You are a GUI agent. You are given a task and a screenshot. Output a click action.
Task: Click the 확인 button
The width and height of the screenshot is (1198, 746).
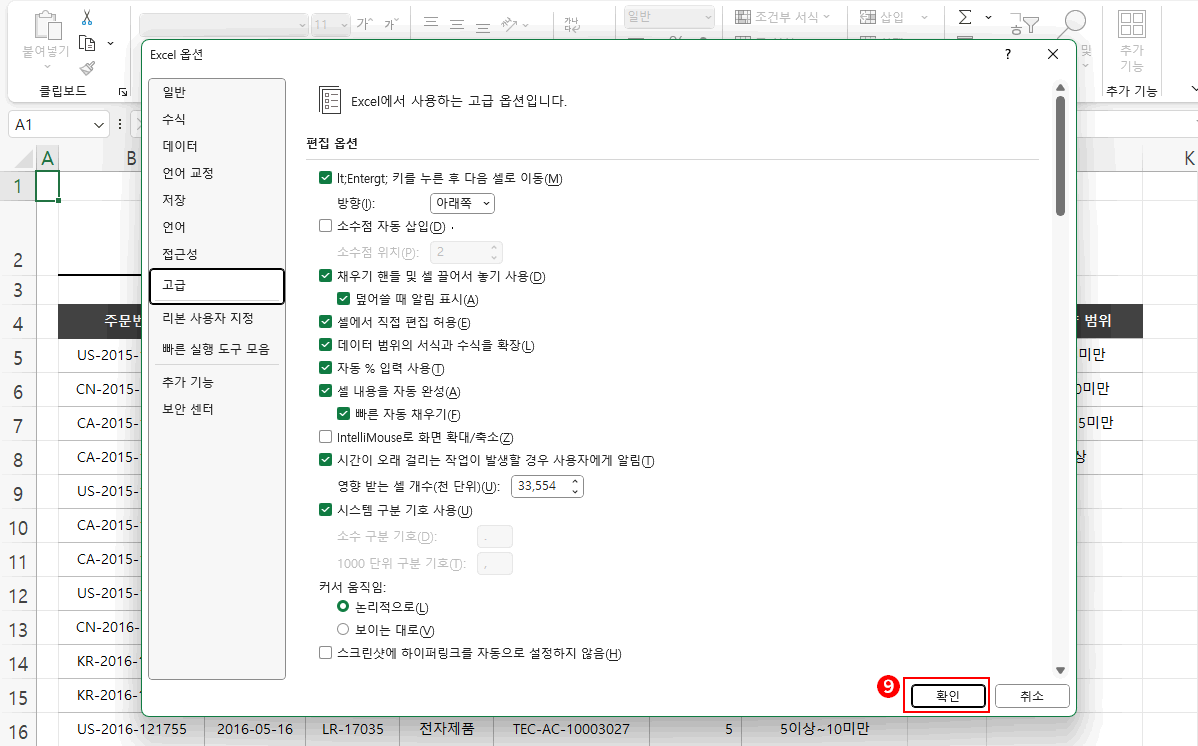click(x=947, y=696)
